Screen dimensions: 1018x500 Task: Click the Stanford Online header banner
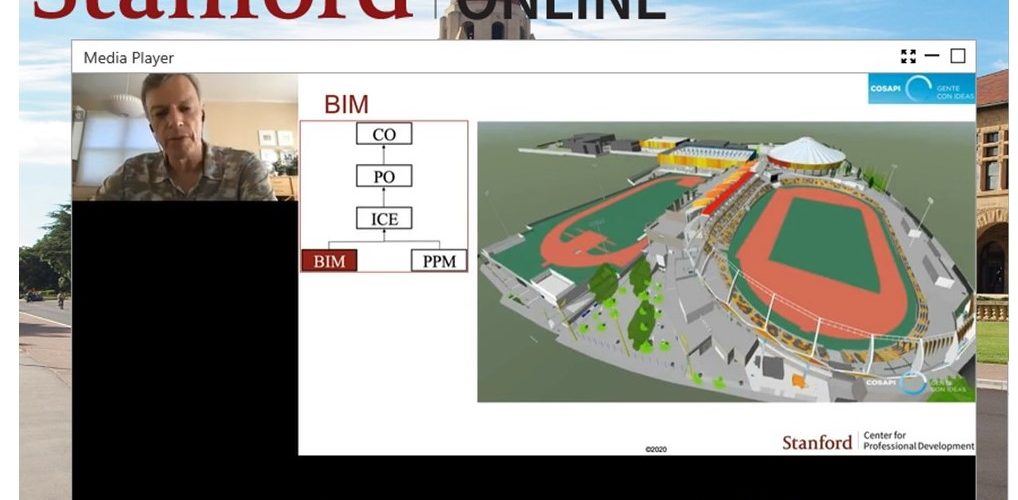click(350, 10)
